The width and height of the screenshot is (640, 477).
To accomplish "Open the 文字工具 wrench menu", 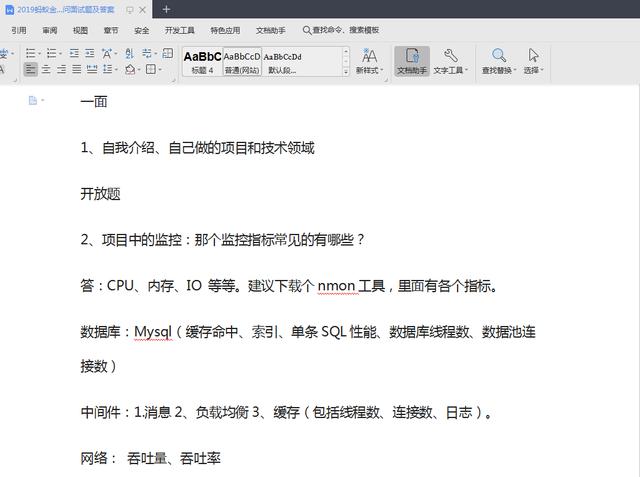I will pyautogui.click(x=451, y=61).
